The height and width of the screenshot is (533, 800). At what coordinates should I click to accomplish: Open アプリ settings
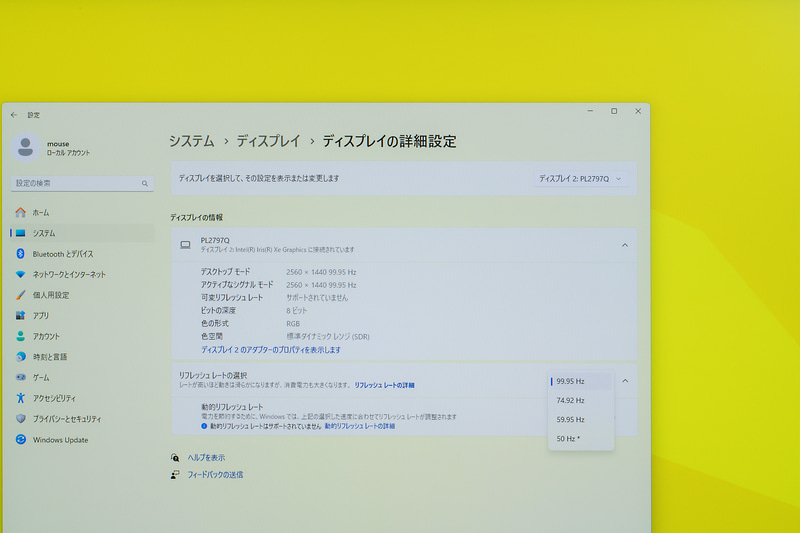click(x=82, y=315)
